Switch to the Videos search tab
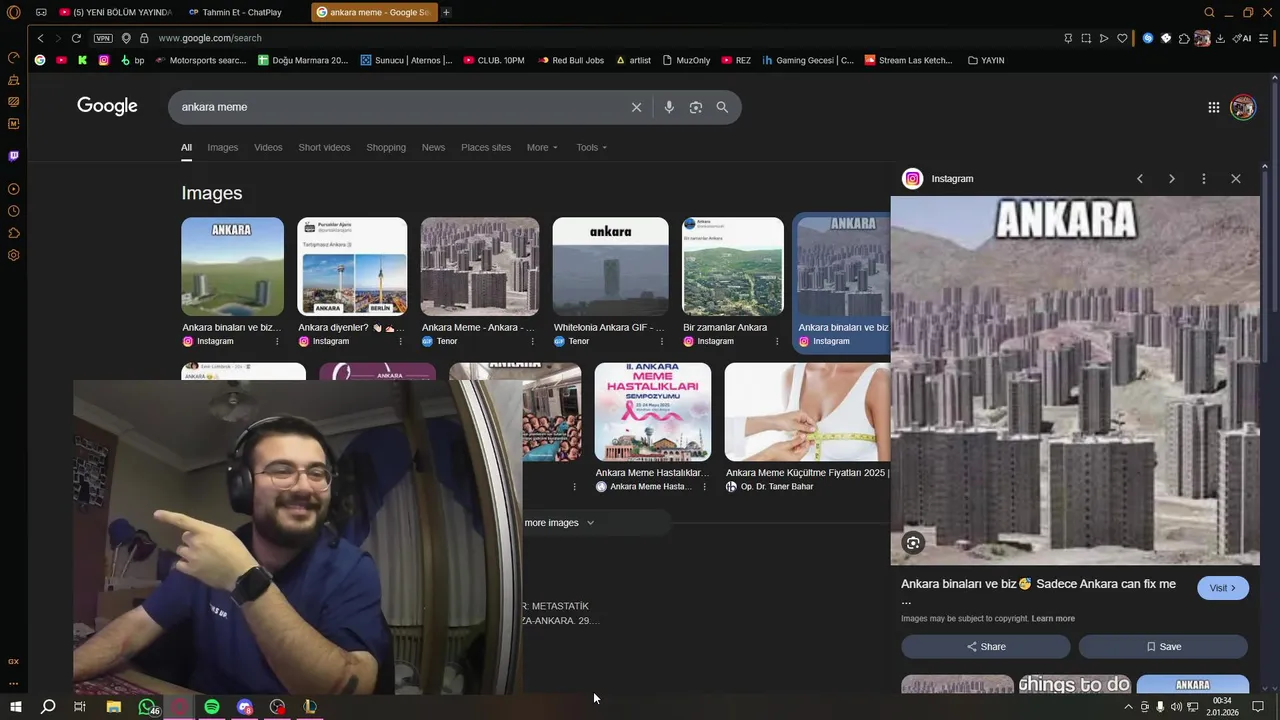Image resolution: width=1280 pixels, height=720 pixels. (x=268, y=147)
